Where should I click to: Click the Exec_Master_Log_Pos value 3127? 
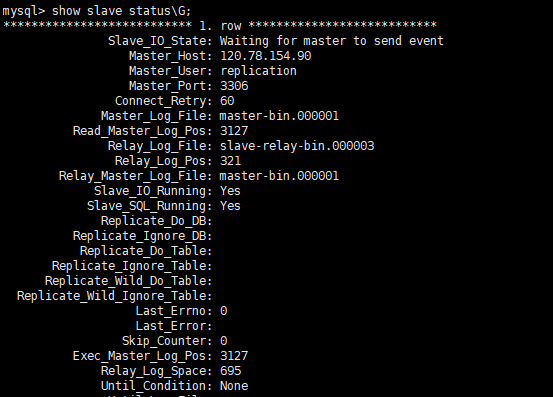click(234, 356)
